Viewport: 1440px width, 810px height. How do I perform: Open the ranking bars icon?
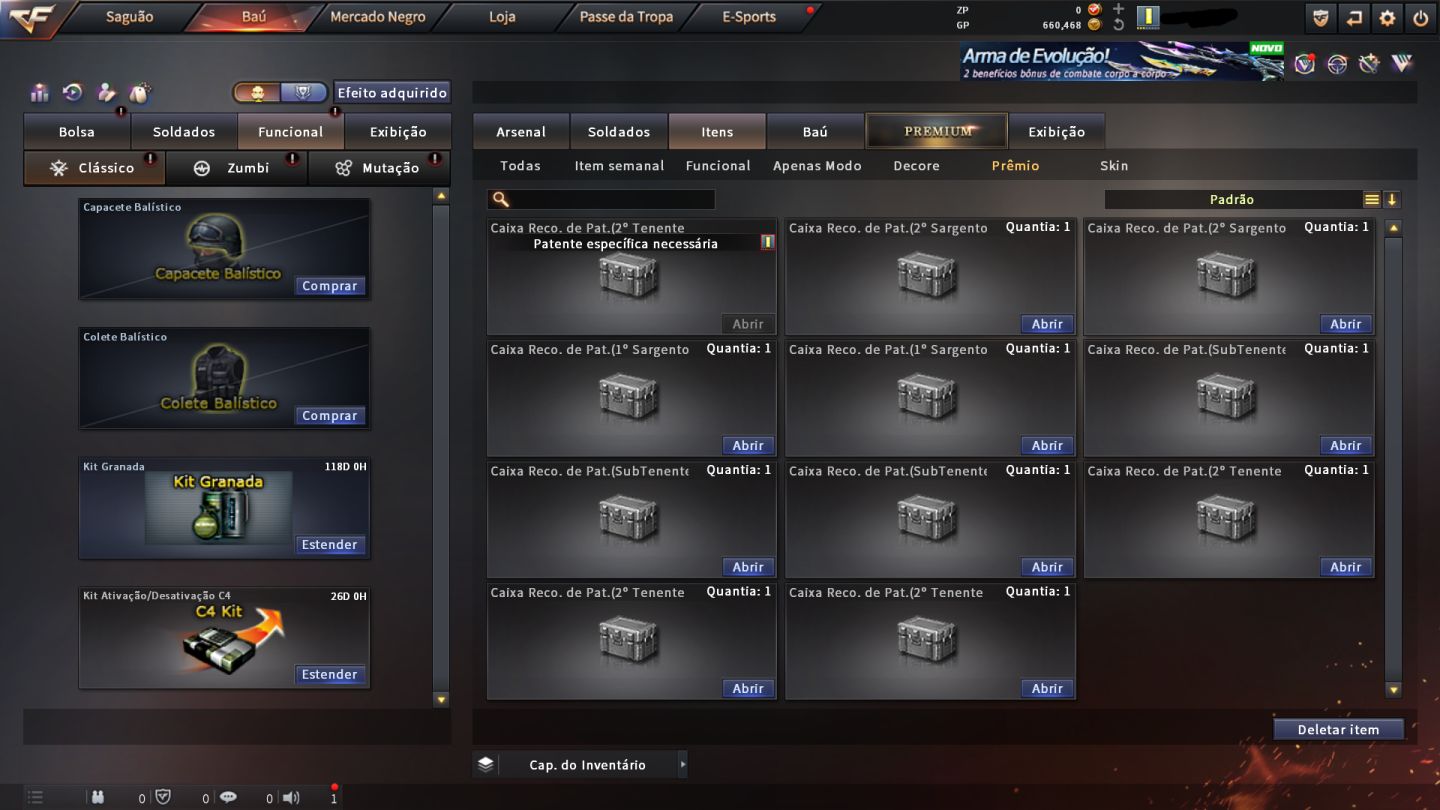40,93
